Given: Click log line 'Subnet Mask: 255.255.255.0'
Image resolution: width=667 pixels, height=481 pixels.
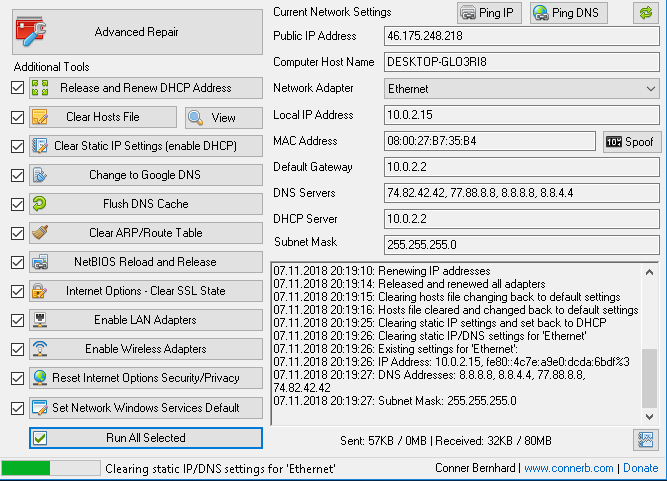Looking at the screenshot, I should point(395,401).
